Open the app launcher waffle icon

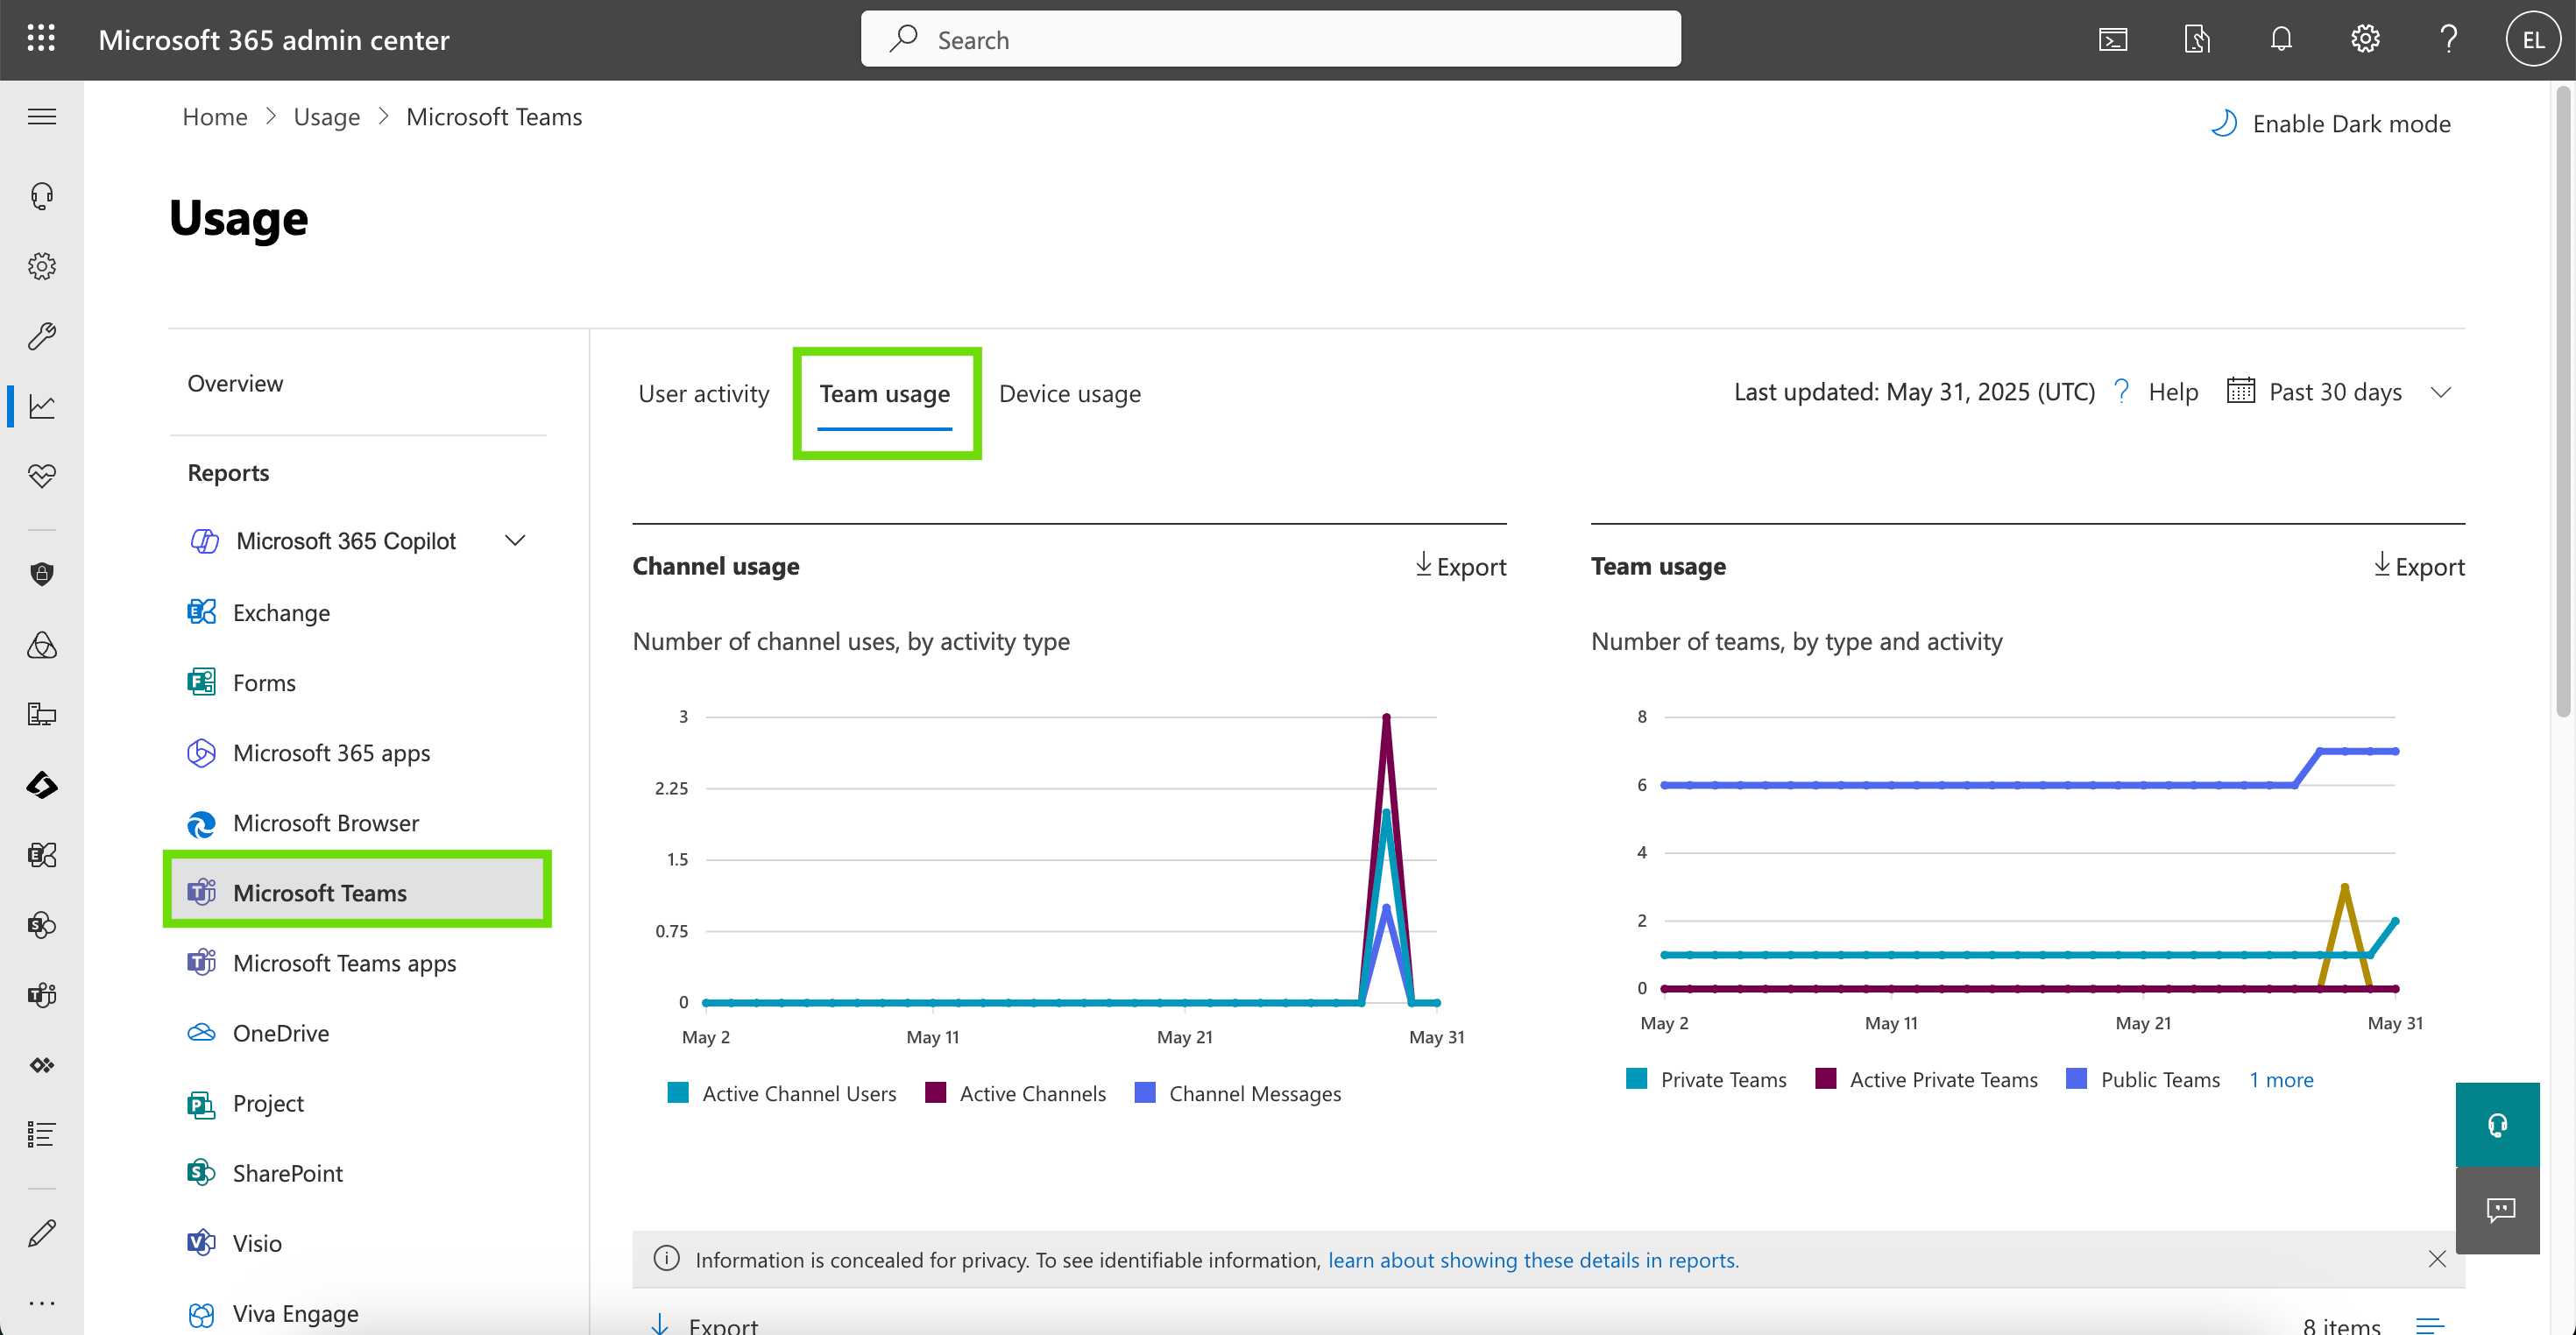pyautogui.click(x=41, y=39)
